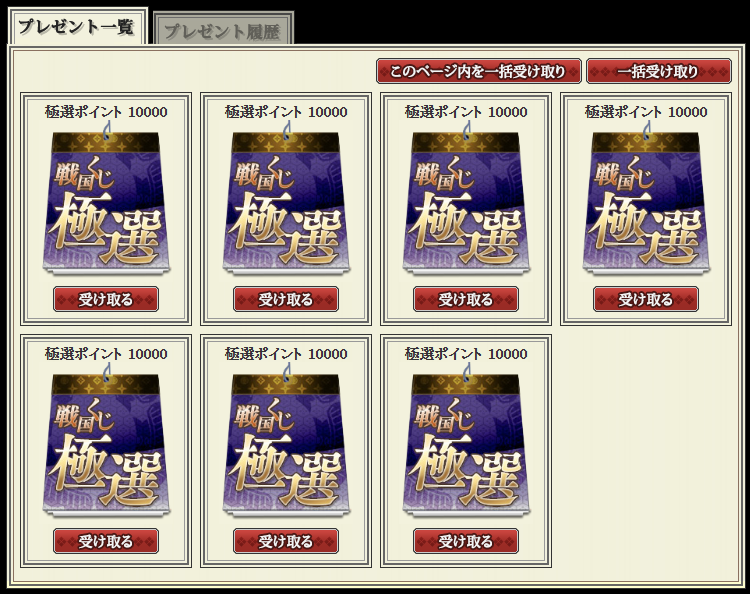Screen dimensions: 750x594
Task: Select first row, fourth 極選 ticket image
Action: pyautogui.click(x=646, y=198)
